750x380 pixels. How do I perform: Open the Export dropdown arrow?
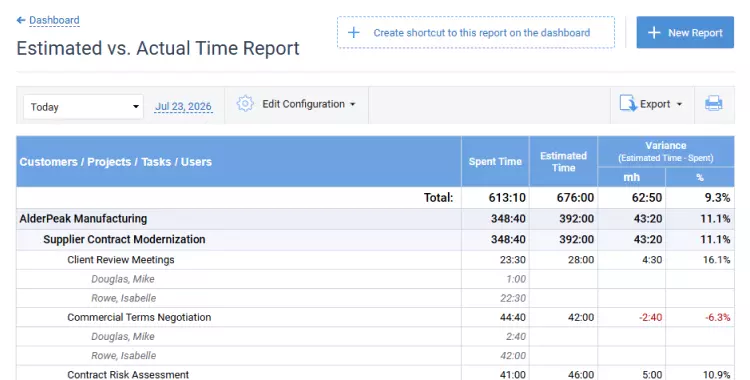tap(679, 104)
